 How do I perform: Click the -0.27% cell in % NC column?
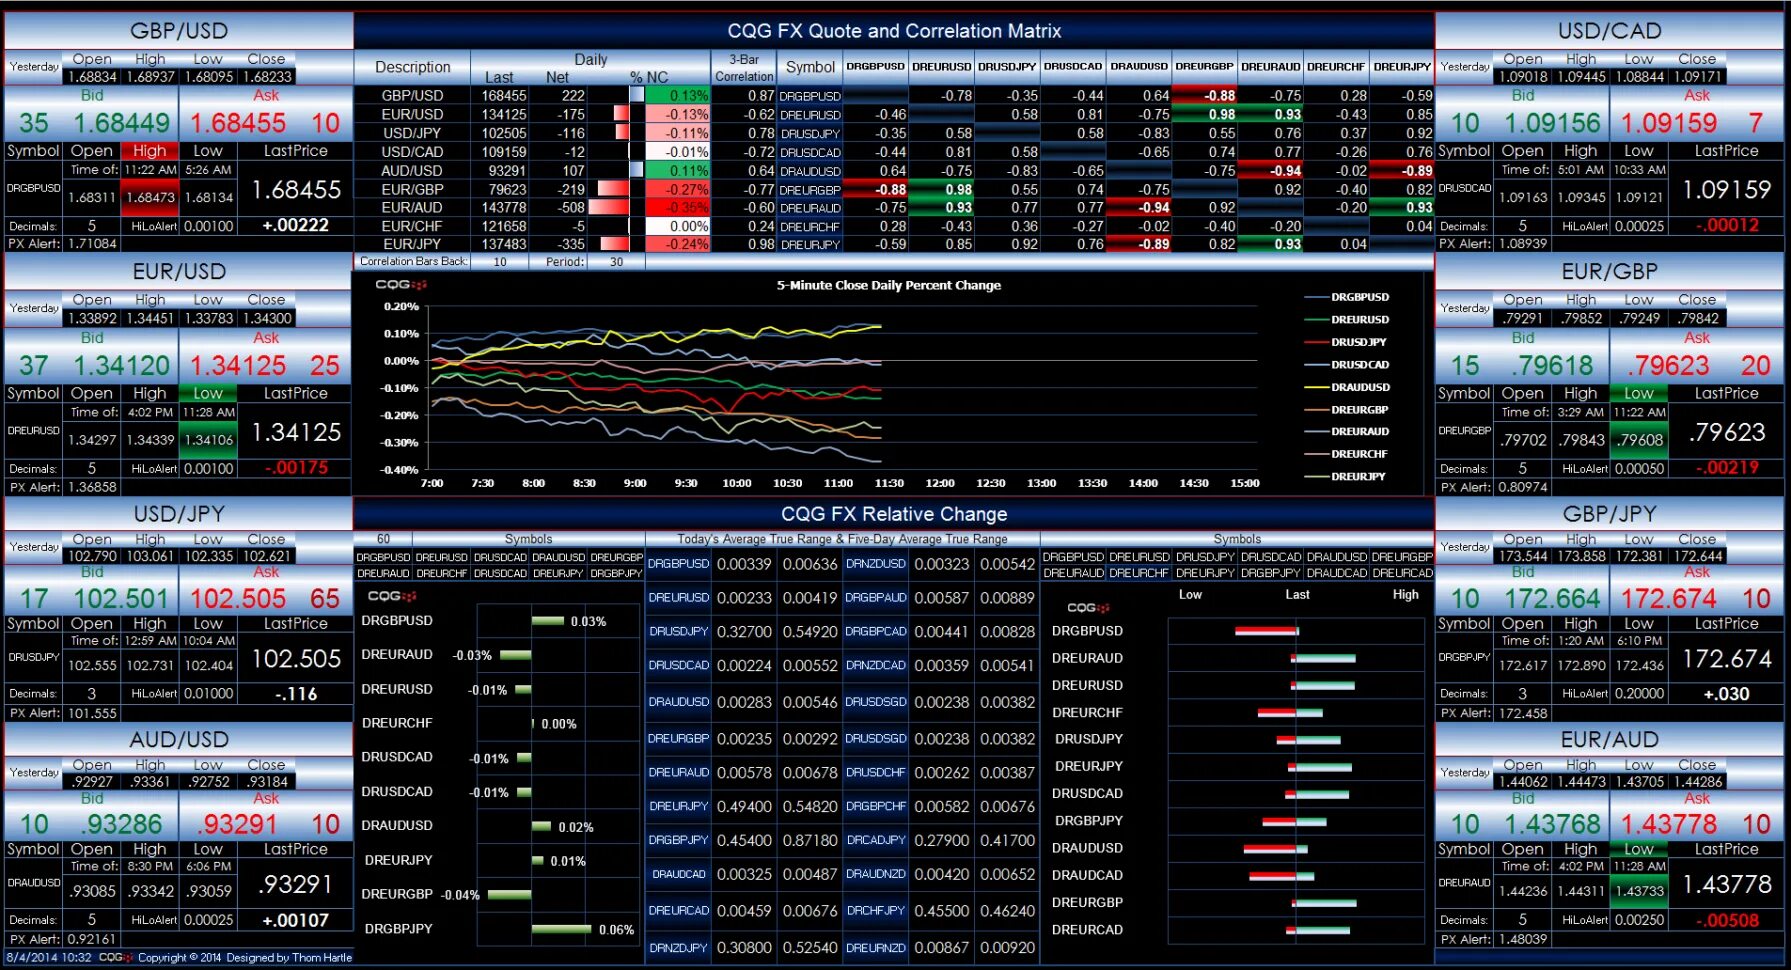coord(678,189)
